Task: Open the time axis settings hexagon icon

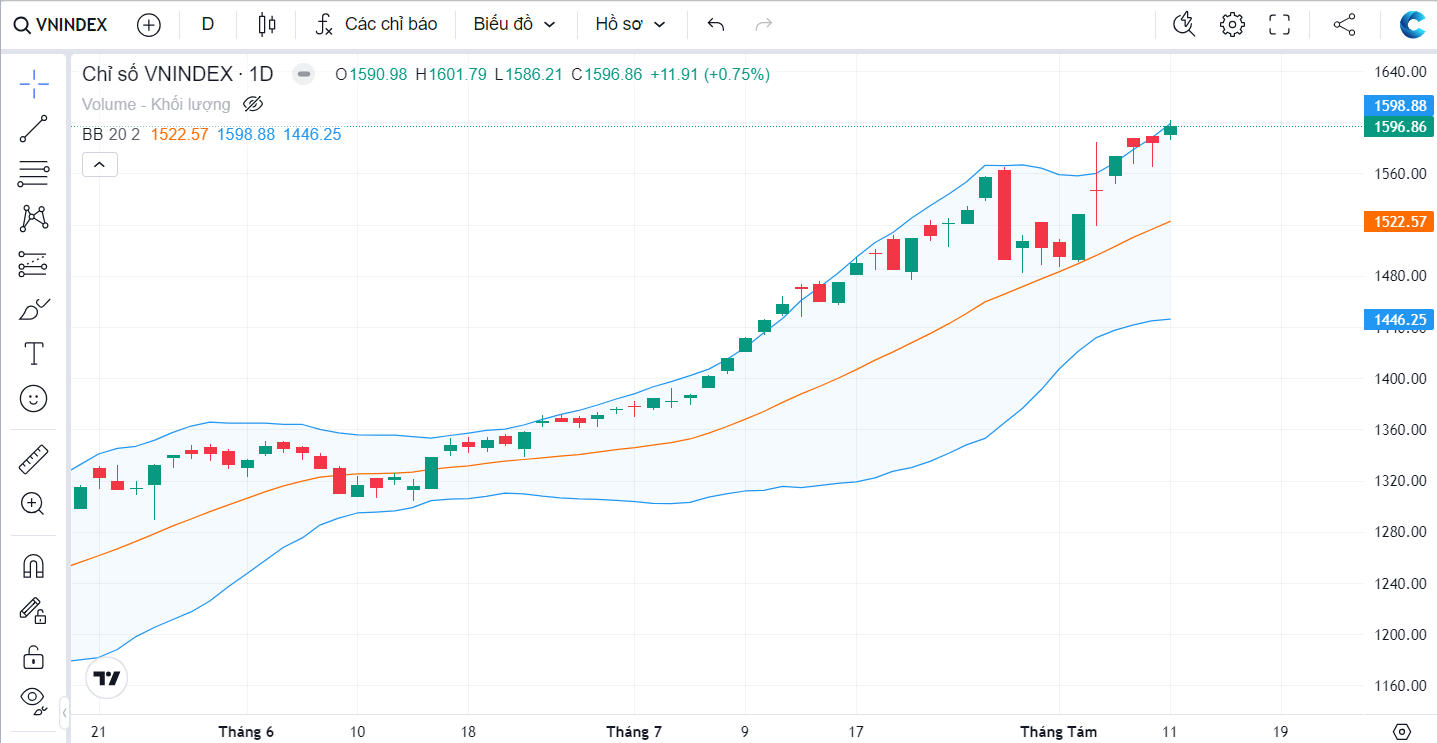Action: coord(1402,732)
